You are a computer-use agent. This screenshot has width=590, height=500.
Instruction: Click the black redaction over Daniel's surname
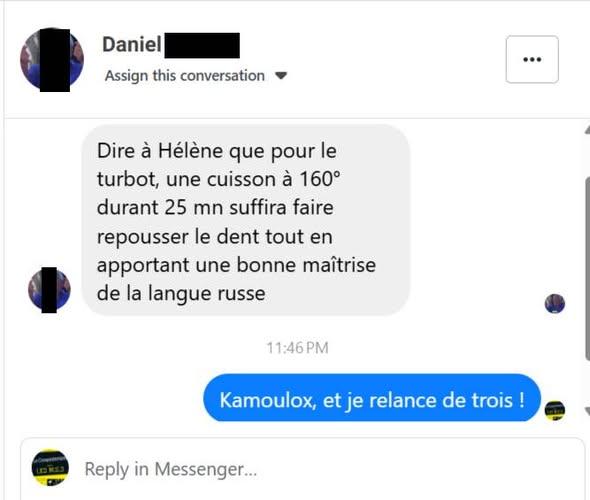point(202,45)
